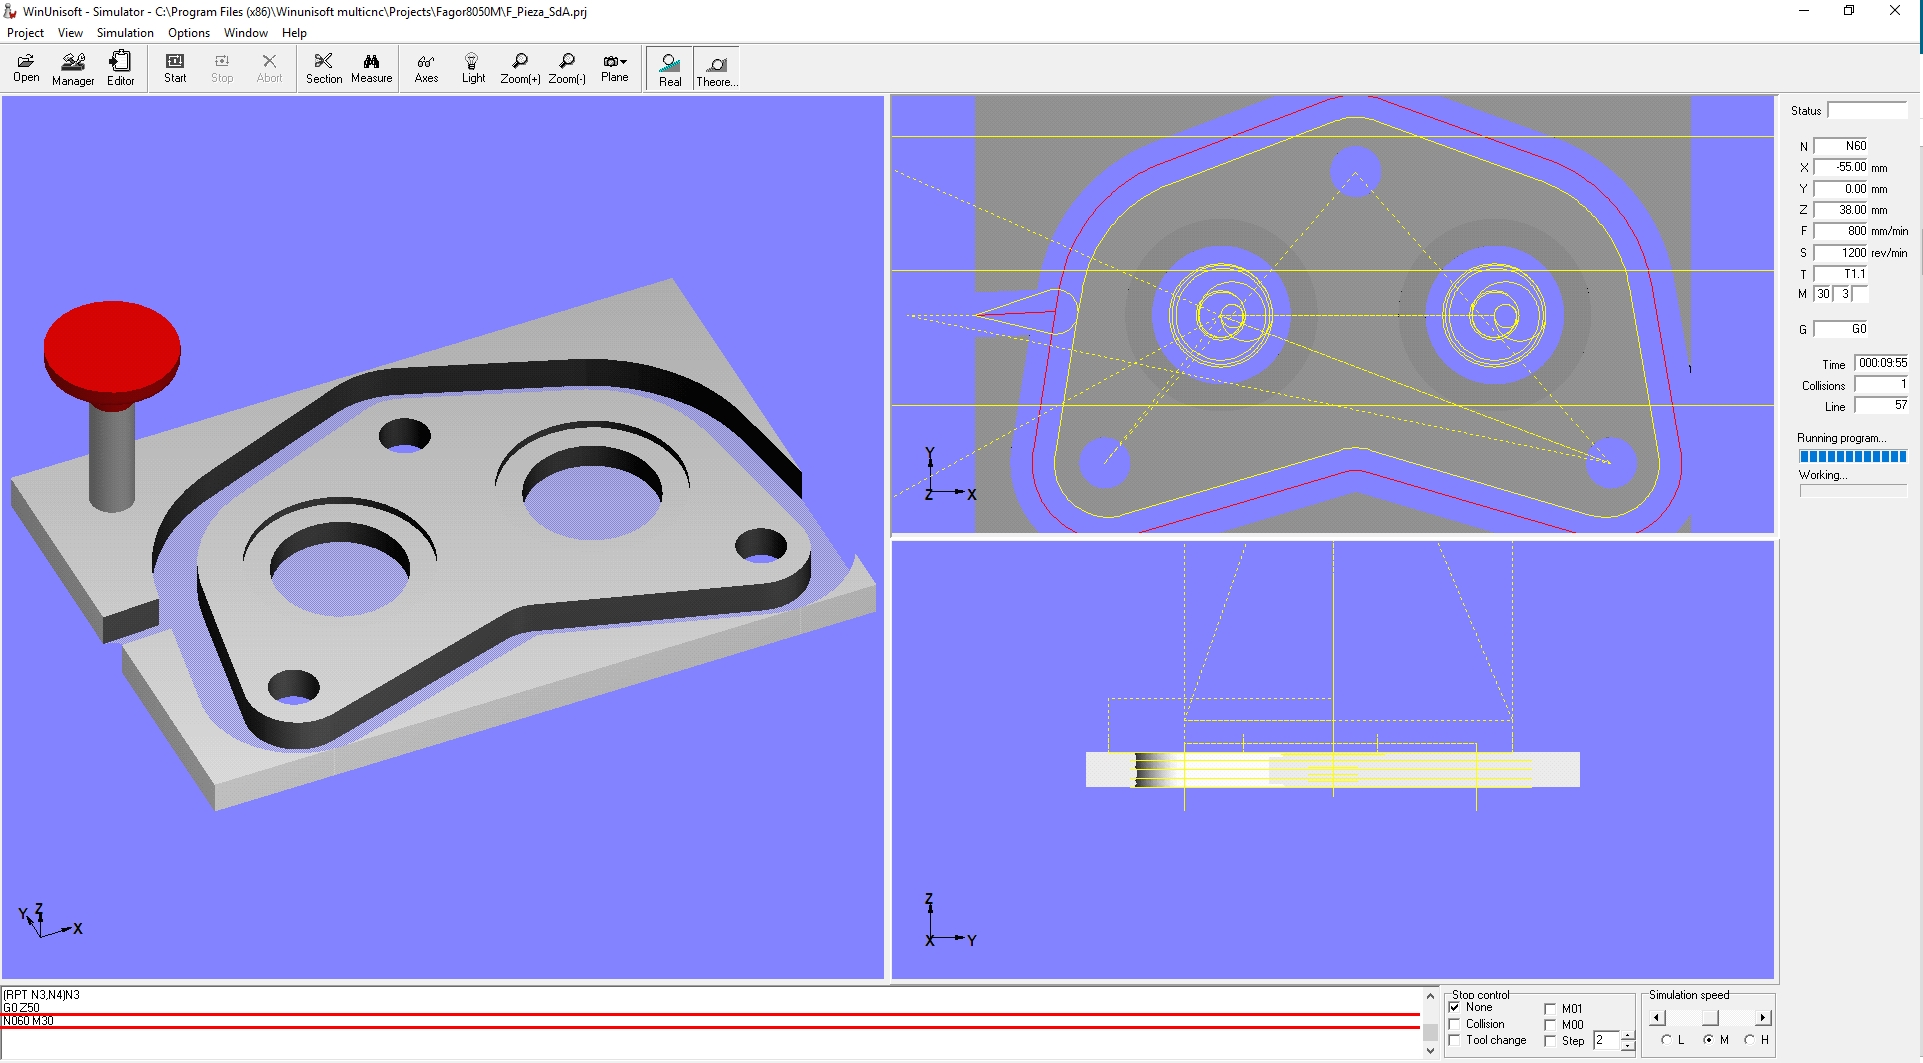The width and height of the screenshot is (1923, 1063).
Task: Open the Simulation menu
Action: (x=125, y=33)
